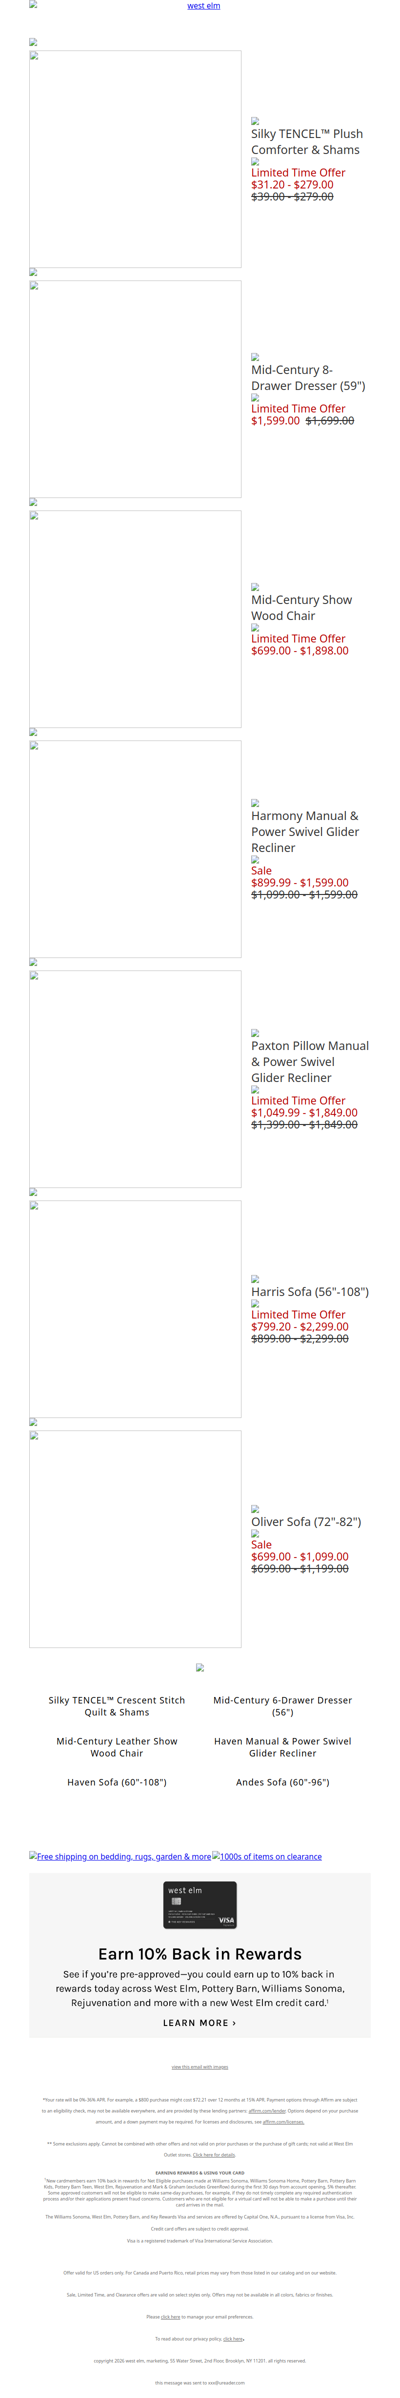
Task: Open the Oliver Sofa product image
Action: (x=135, y=1539)
